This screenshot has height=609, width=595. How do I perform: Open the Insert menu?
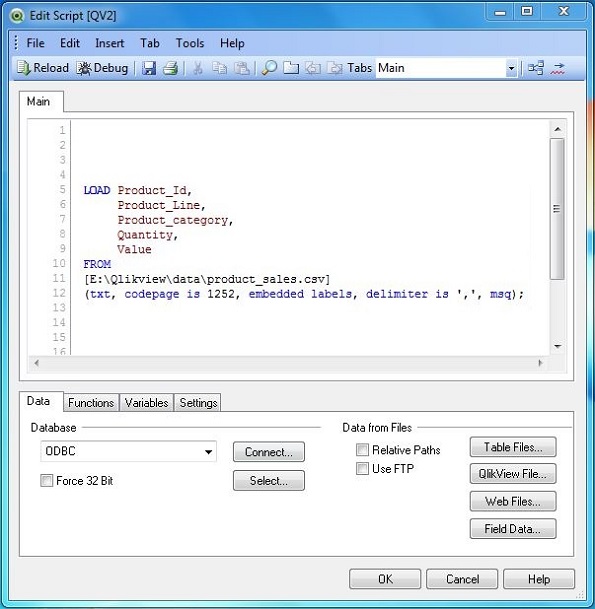pyautogui.click(x=110, y=43)
